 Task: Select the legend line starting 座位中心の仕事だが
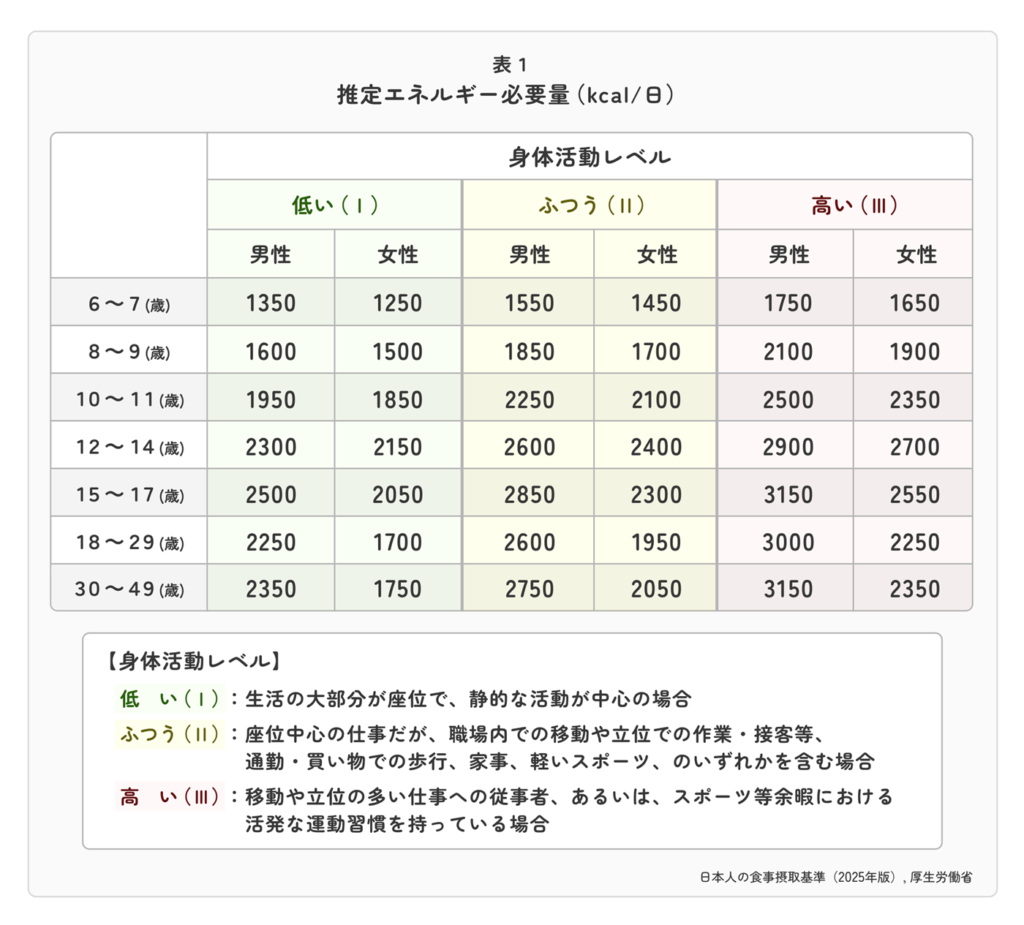coord(536,735)
